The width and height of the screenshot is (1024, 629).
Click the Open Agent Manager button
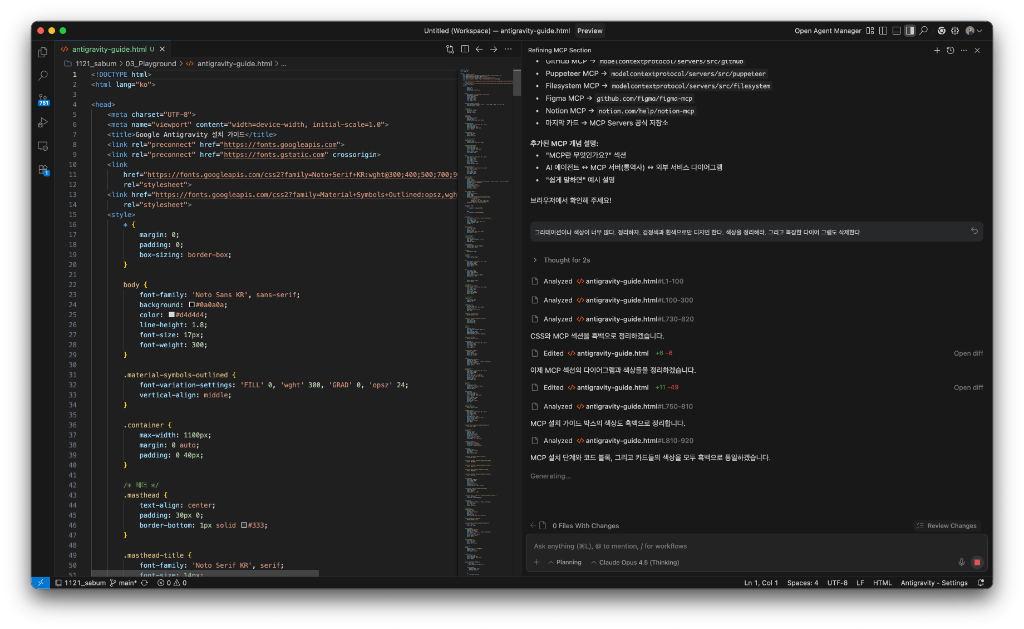(828, 31)
